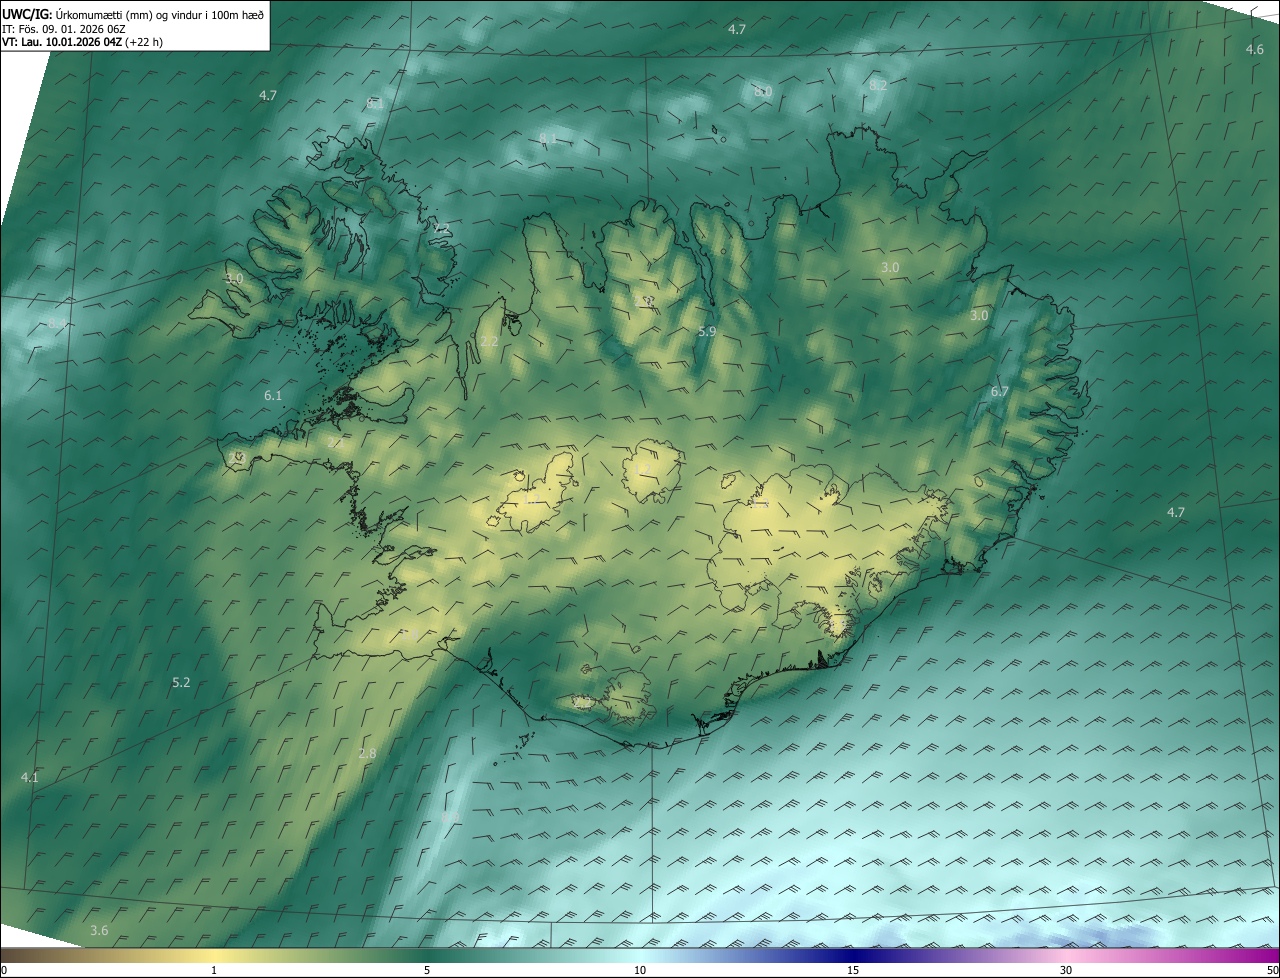Click the colorbar tick label '1'

(214, 971)
